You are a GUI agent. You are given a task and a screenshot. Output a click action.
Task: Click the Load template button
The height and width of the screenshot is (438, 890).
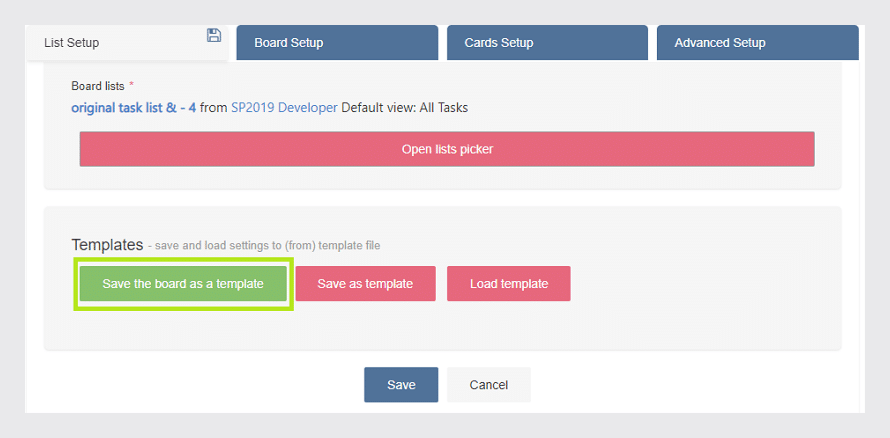[x=509, y=284]
